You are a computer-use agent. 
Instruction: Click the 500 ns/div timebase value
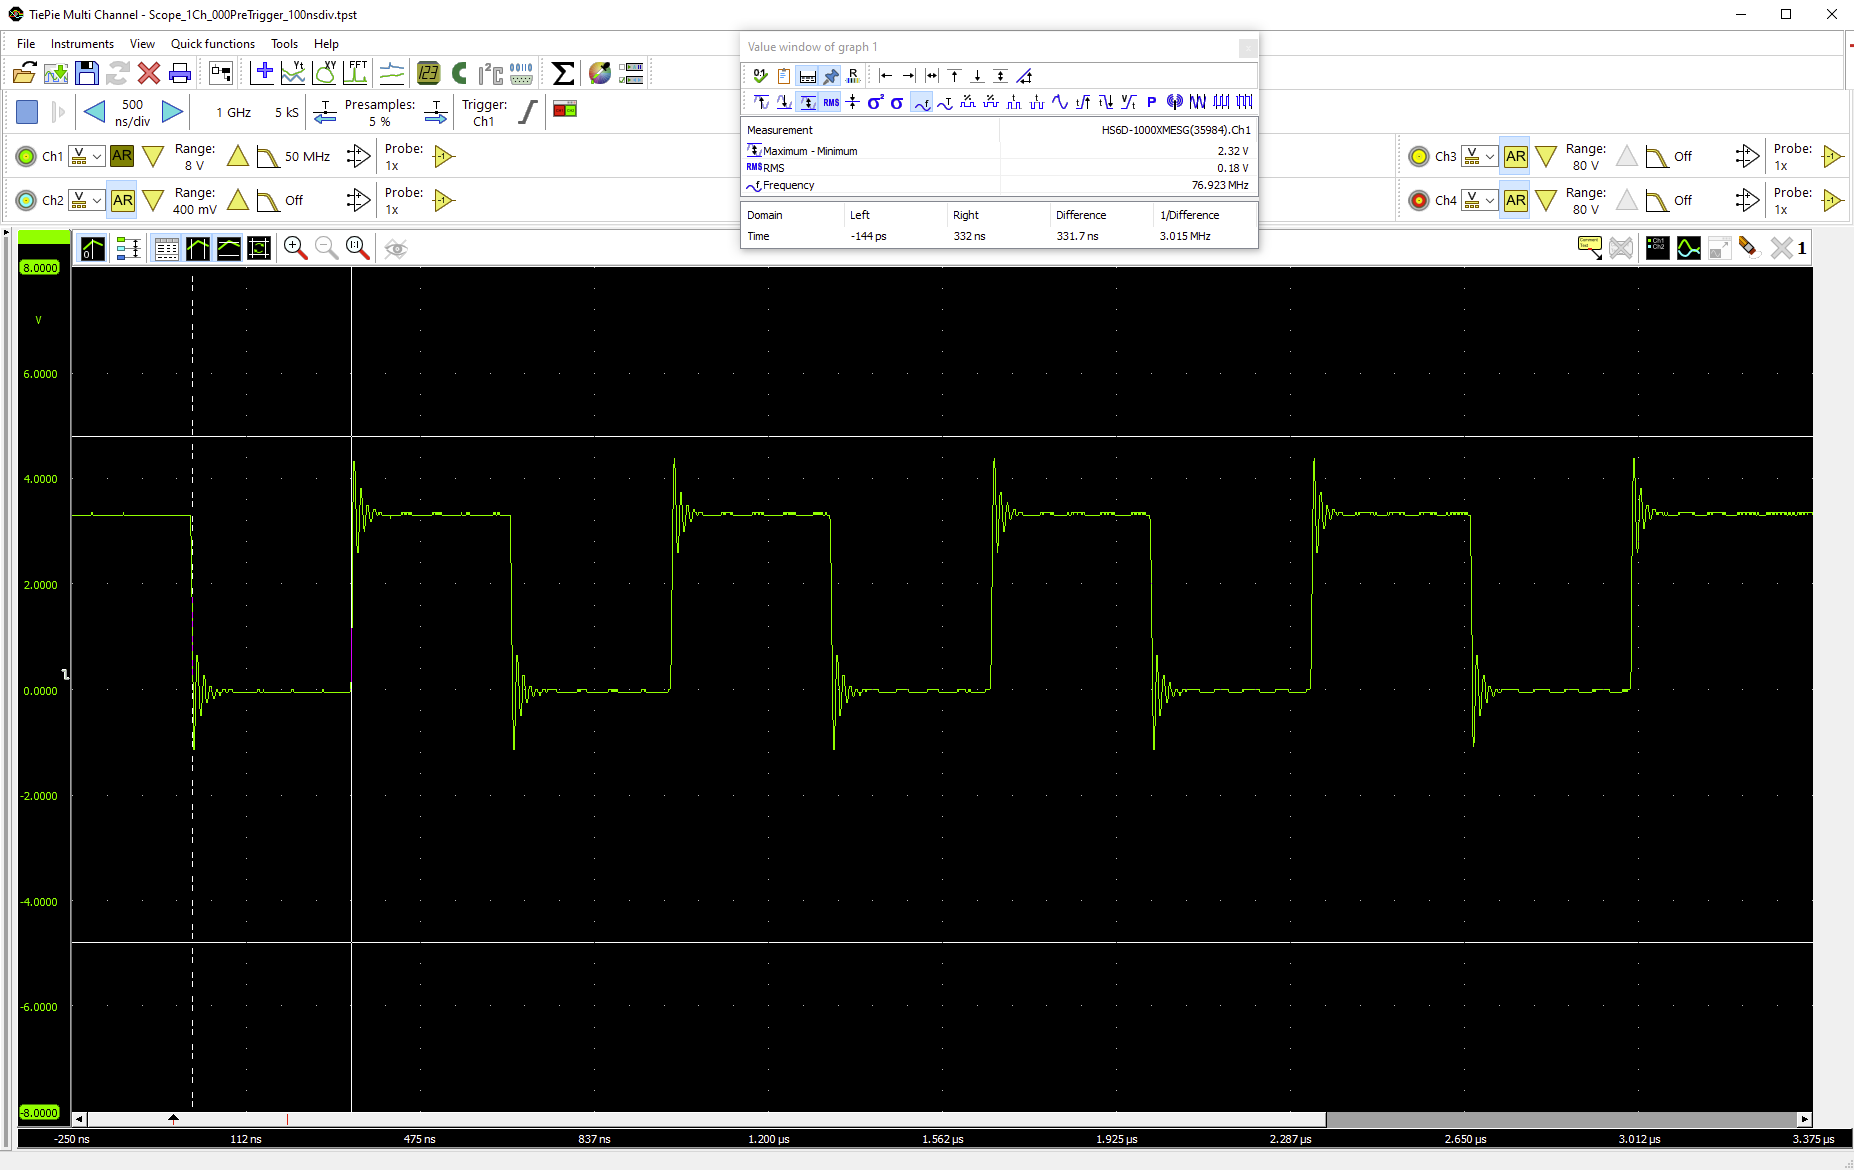[132, 112]
